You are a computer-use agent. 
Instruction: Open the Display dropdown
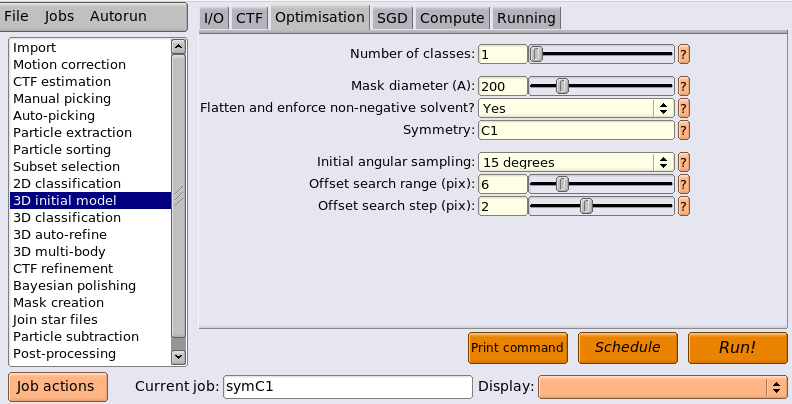[x=663, y=387]
